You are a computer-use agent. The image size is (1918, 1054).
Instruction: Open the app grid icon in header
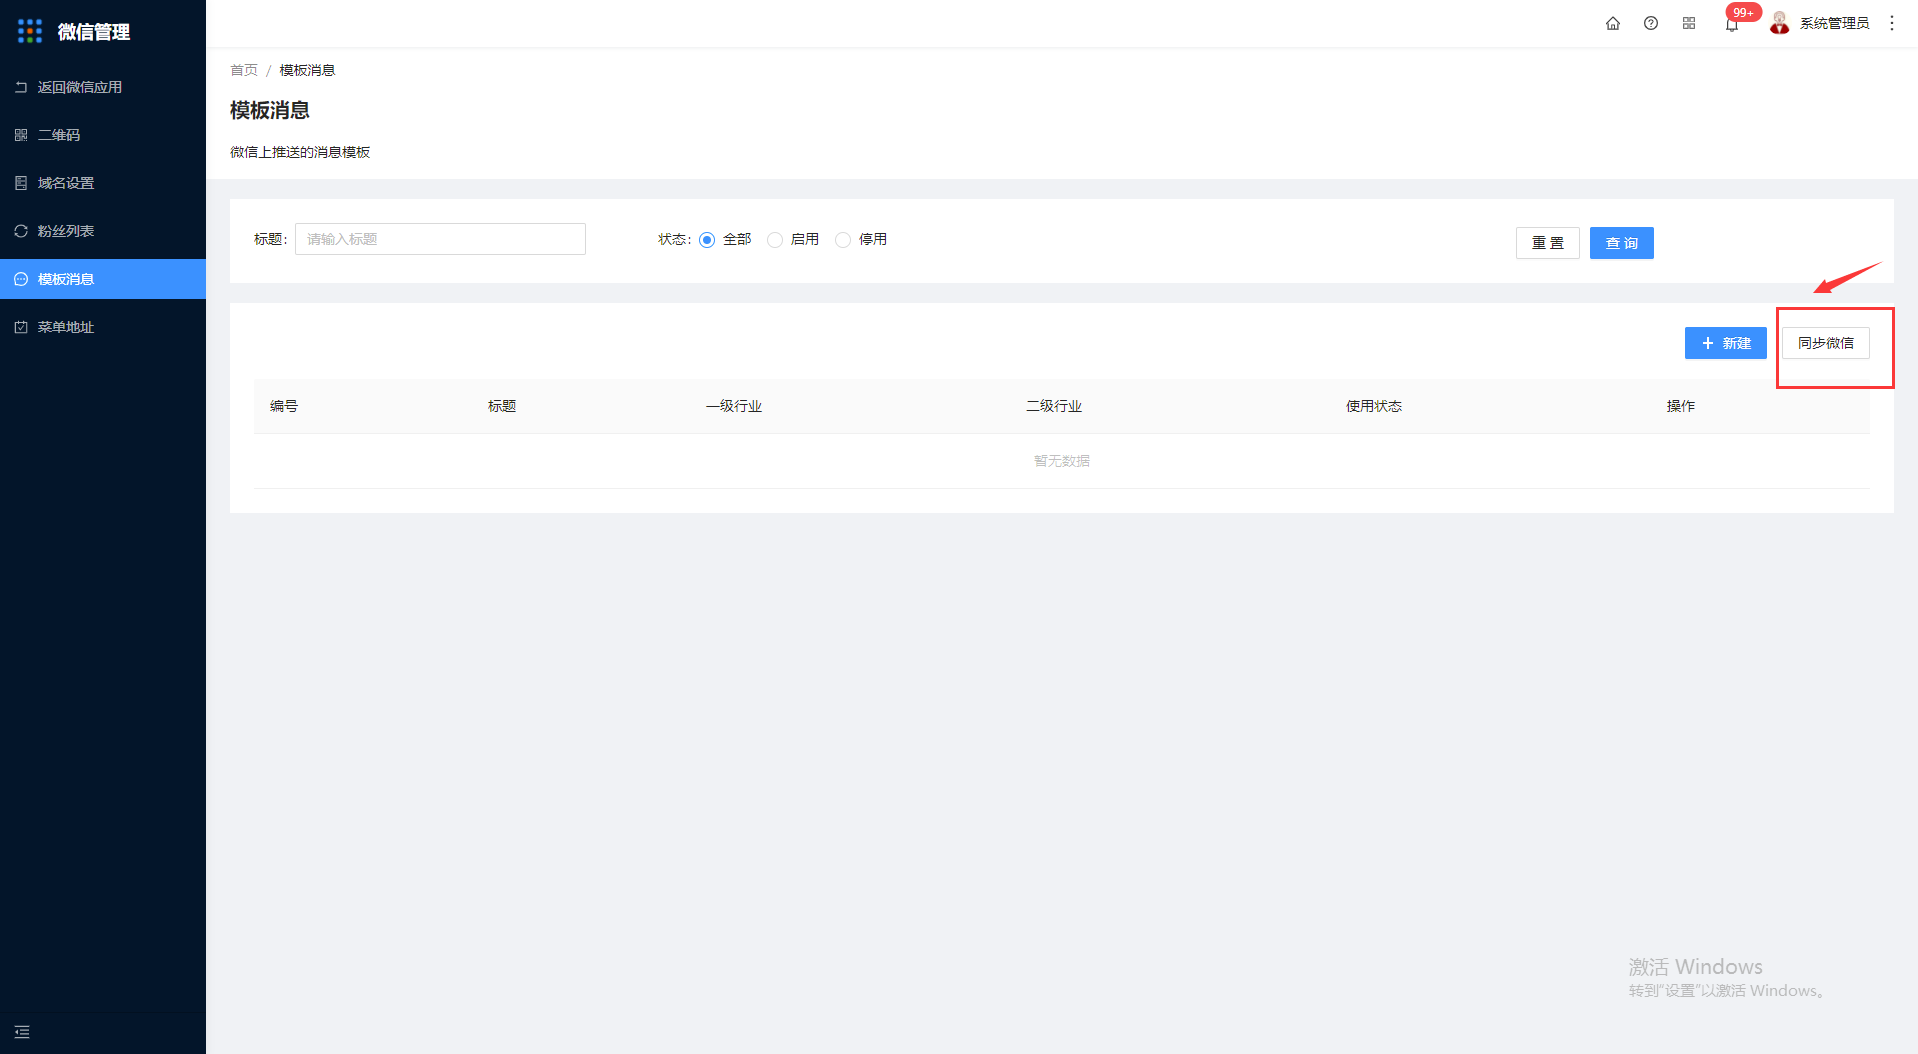click(x=1689, y=23)
